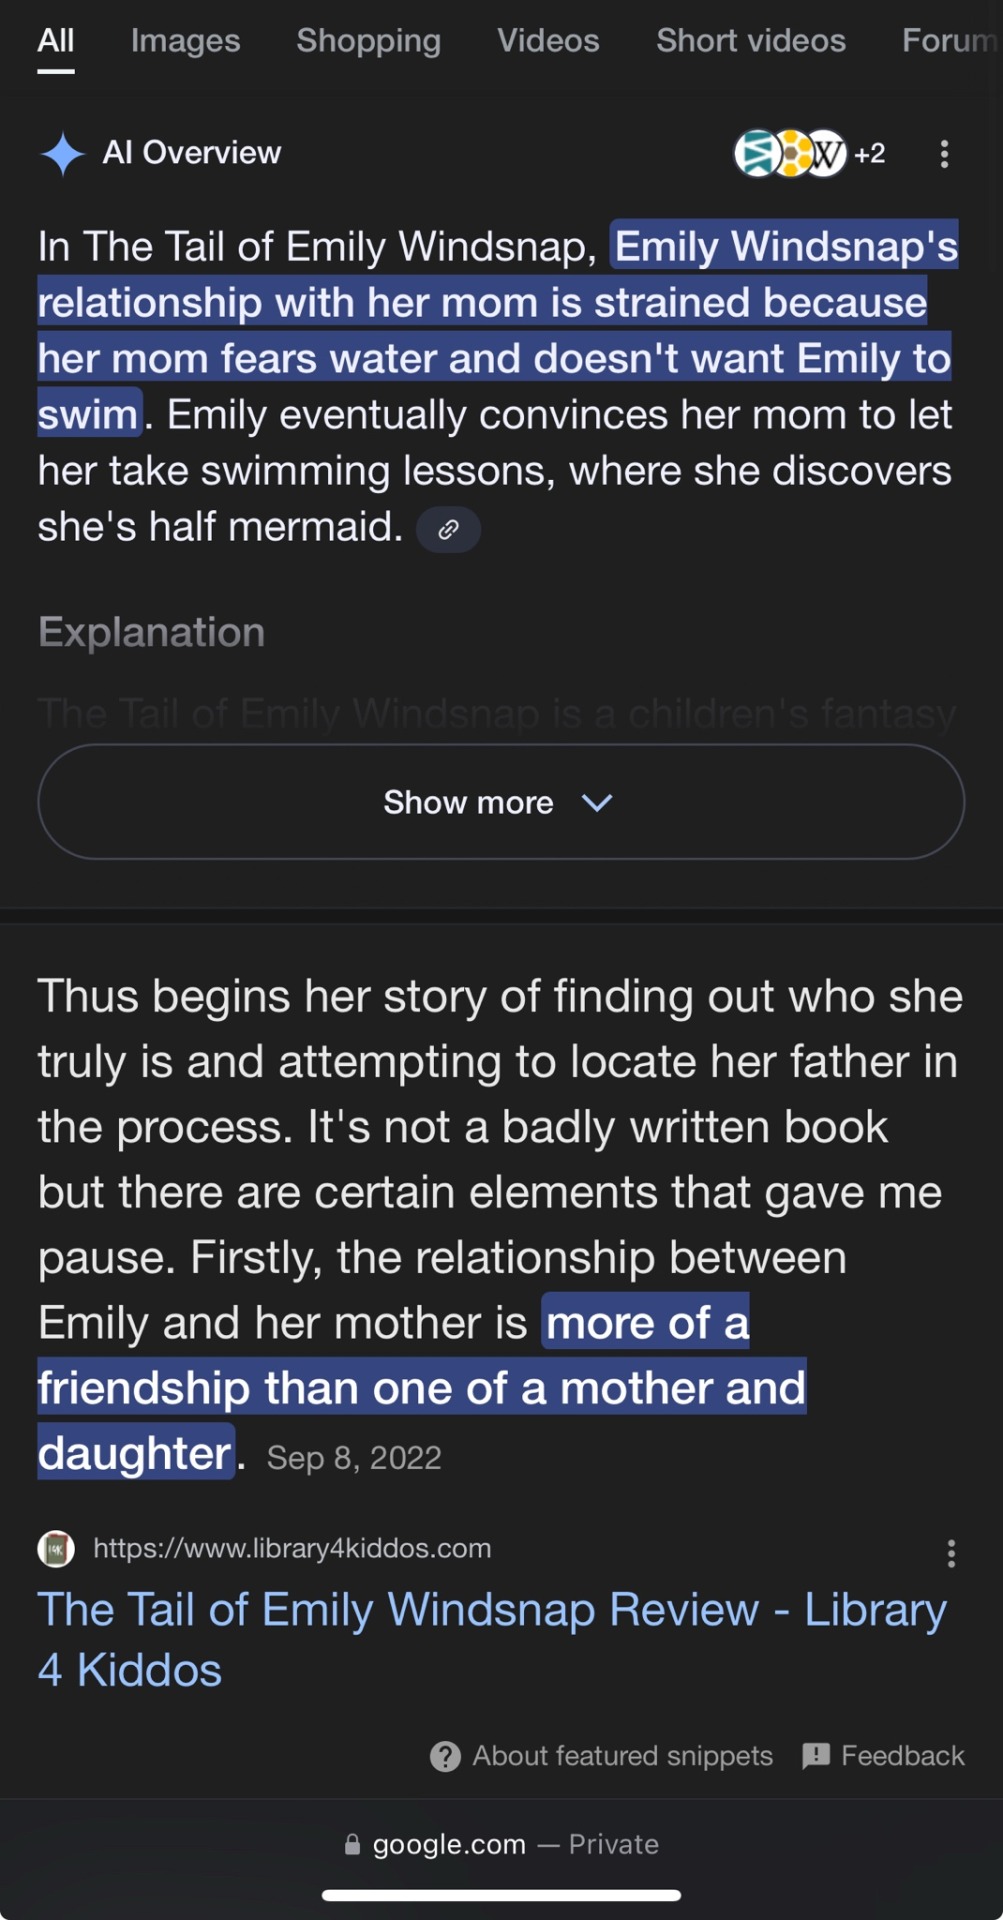Open AI Overview three-dot options menu

[x=944, y=154]
